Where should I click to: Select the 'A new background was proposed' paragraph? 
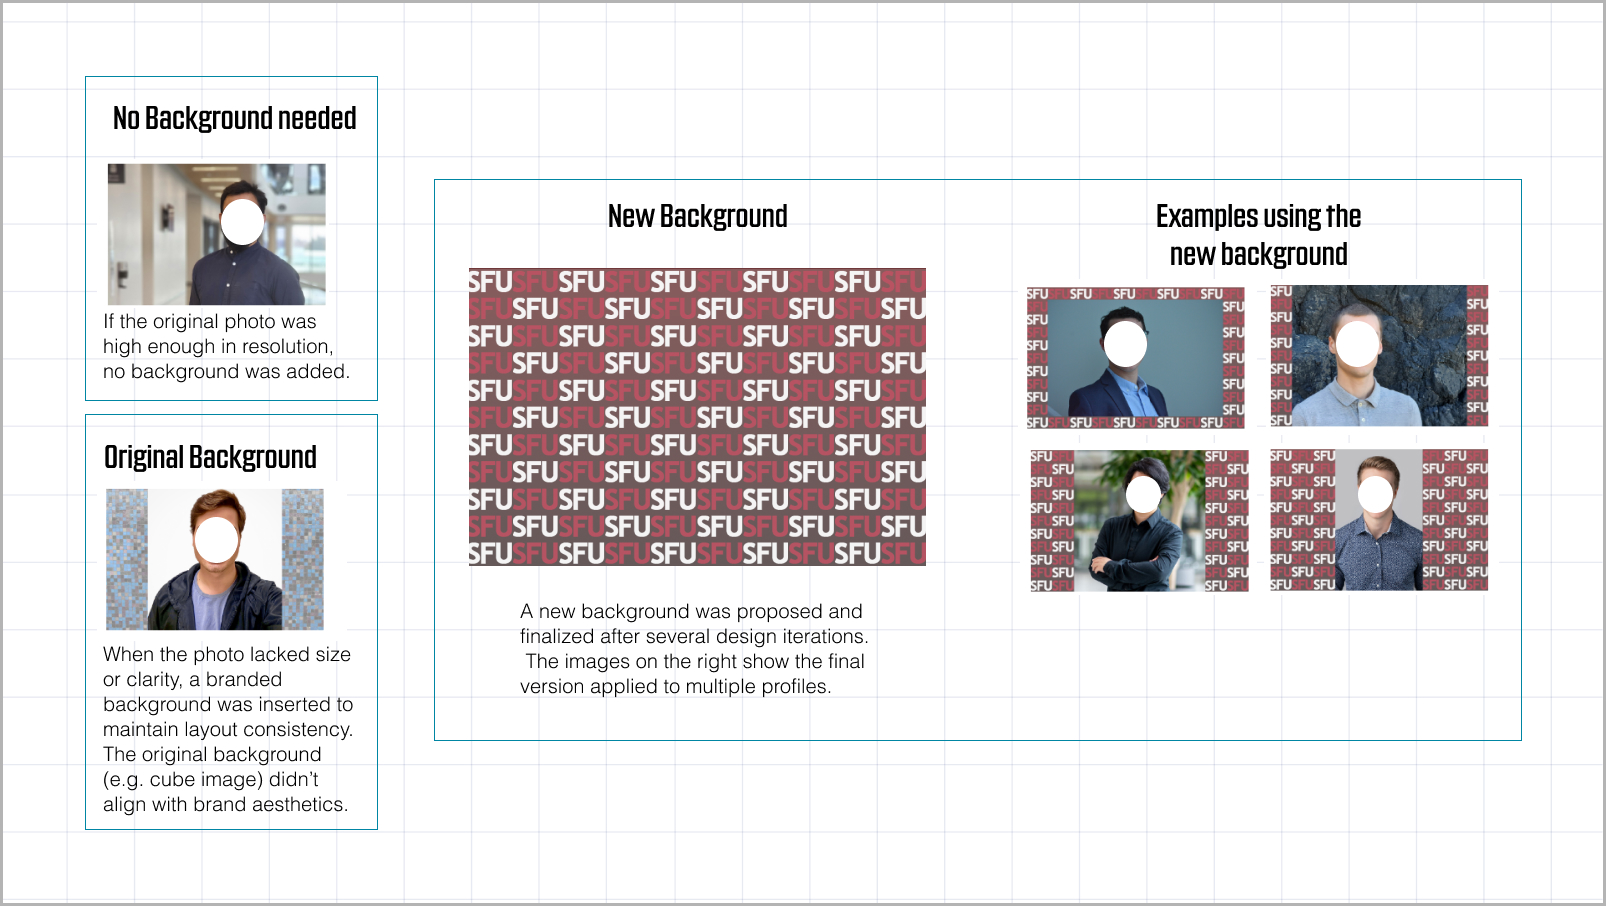coord(694,649)
